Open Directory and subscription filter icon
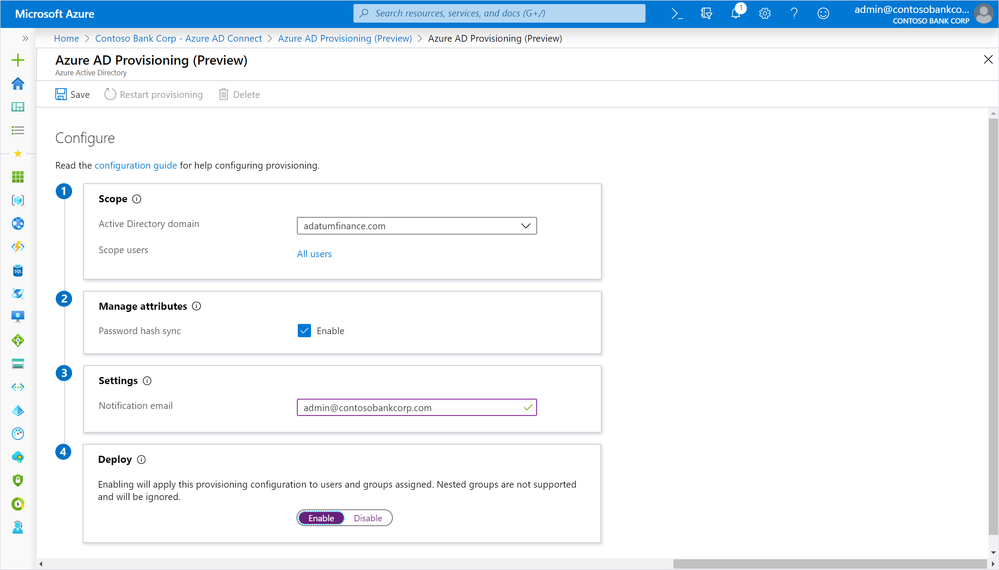This screenshot has height=570, width=999. point(706,13)
